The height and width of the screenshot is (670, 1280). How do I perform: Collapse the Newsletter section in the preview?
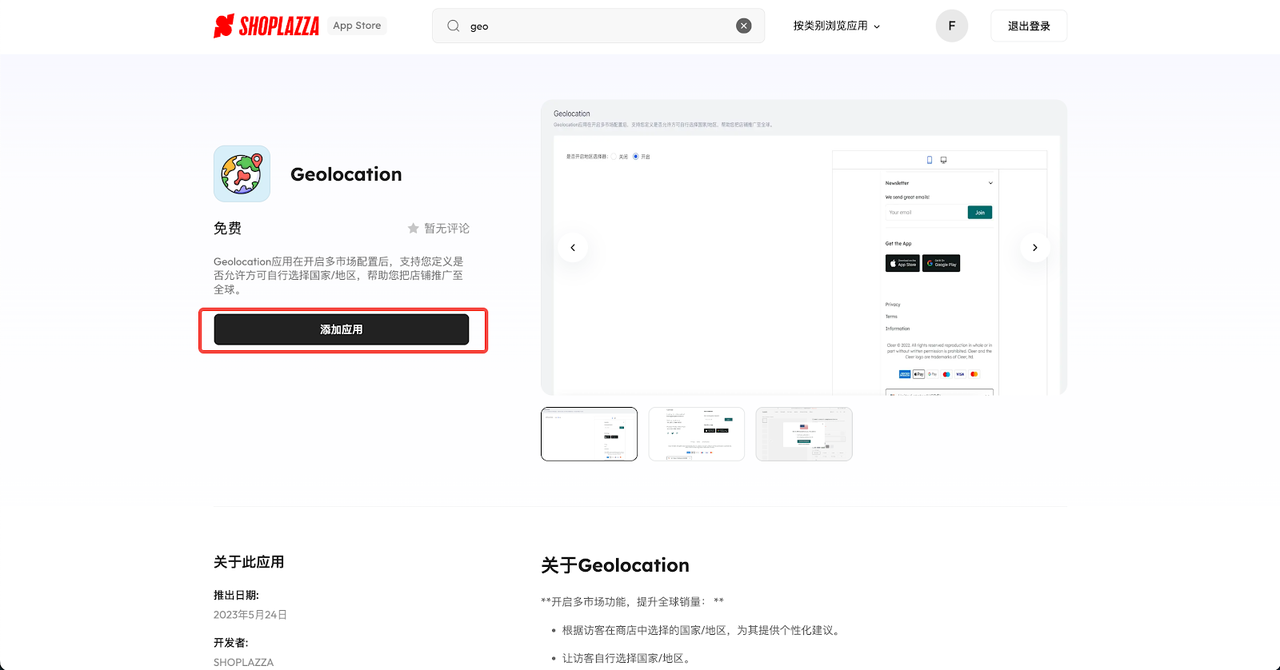pos(990,183)
